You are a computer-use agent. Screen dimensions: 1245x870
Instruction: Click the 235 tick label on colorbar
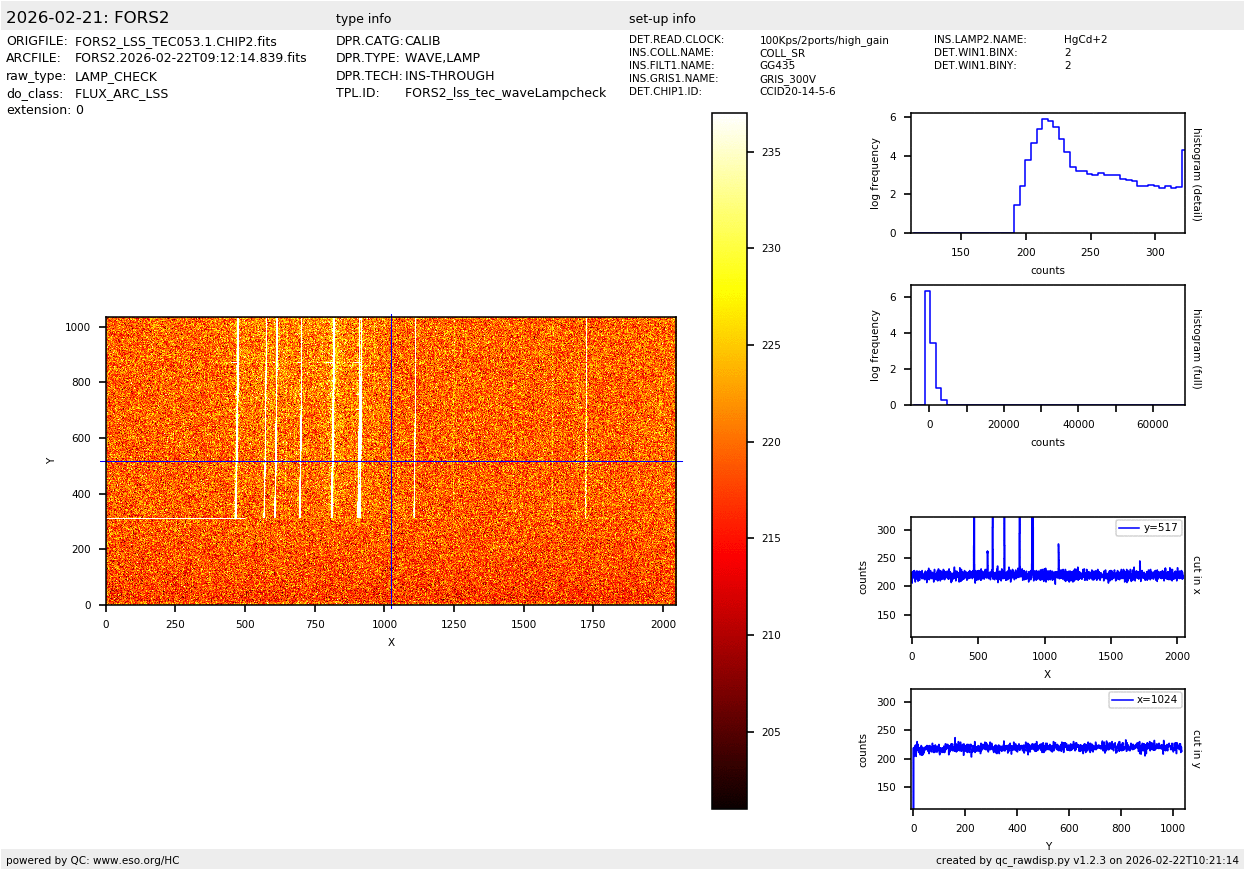pyautogui.click(x=771, y=153)
